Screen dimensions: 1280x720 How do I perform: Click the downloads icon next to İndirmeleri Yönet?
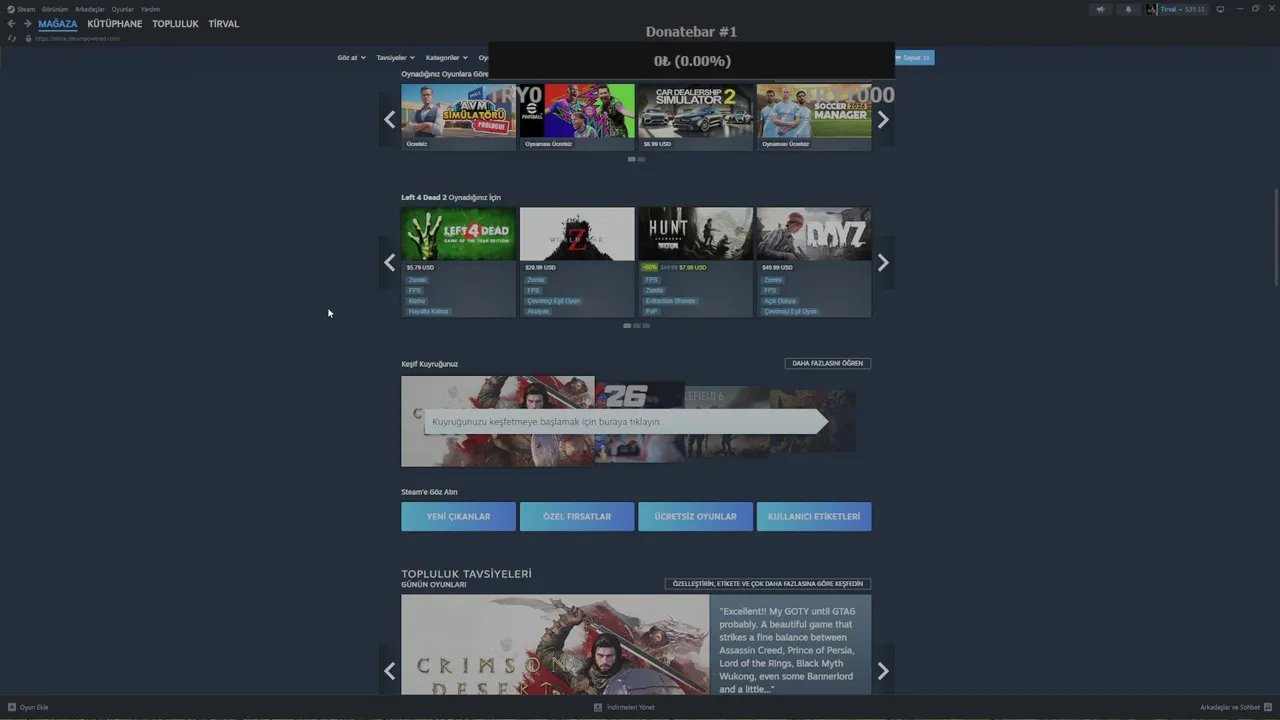click(x=598, y=707)
